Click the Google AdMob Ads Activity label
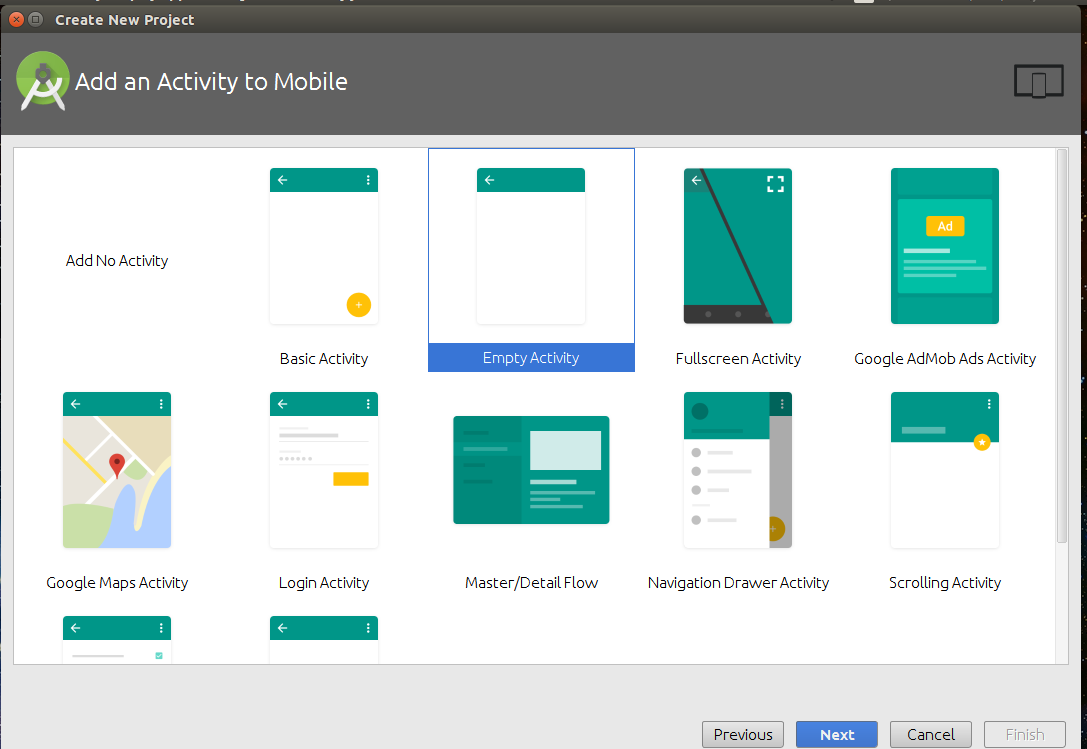Viewport: 1087px width, 749px height. (x=945, y=359)
